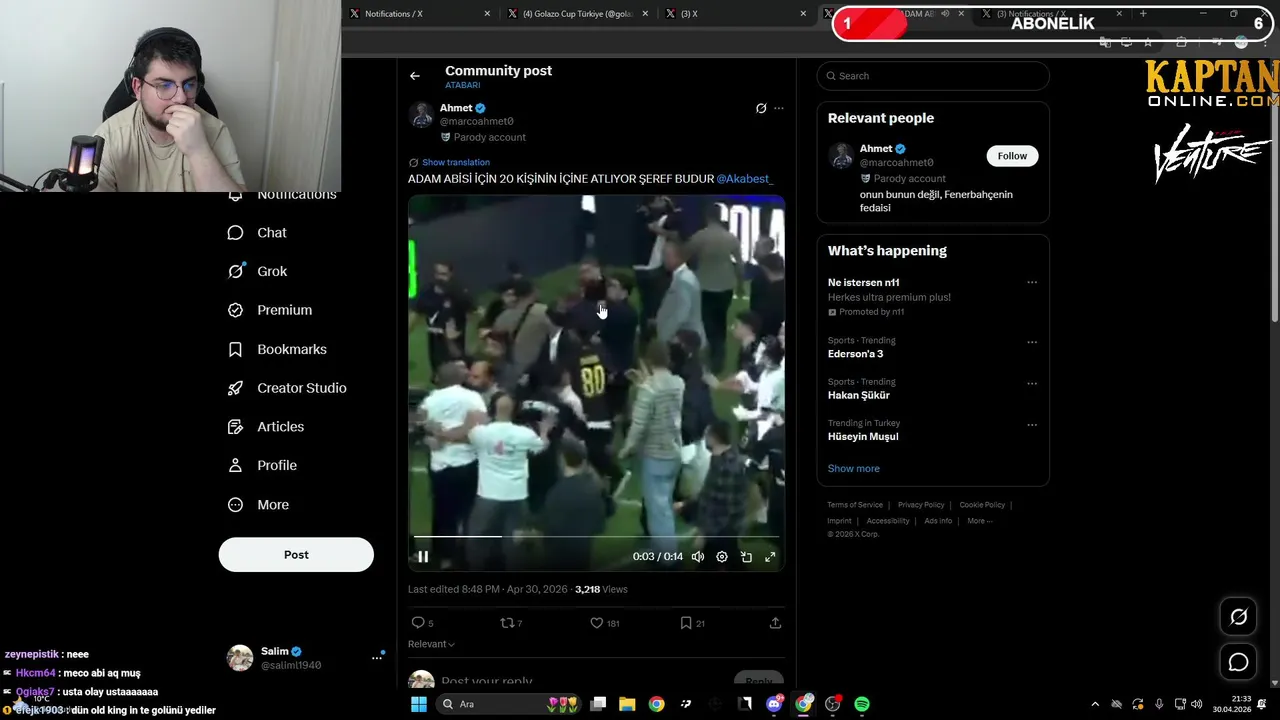Switch to the (3) X browser tab

pyautogui.click(x=735, y=14)
